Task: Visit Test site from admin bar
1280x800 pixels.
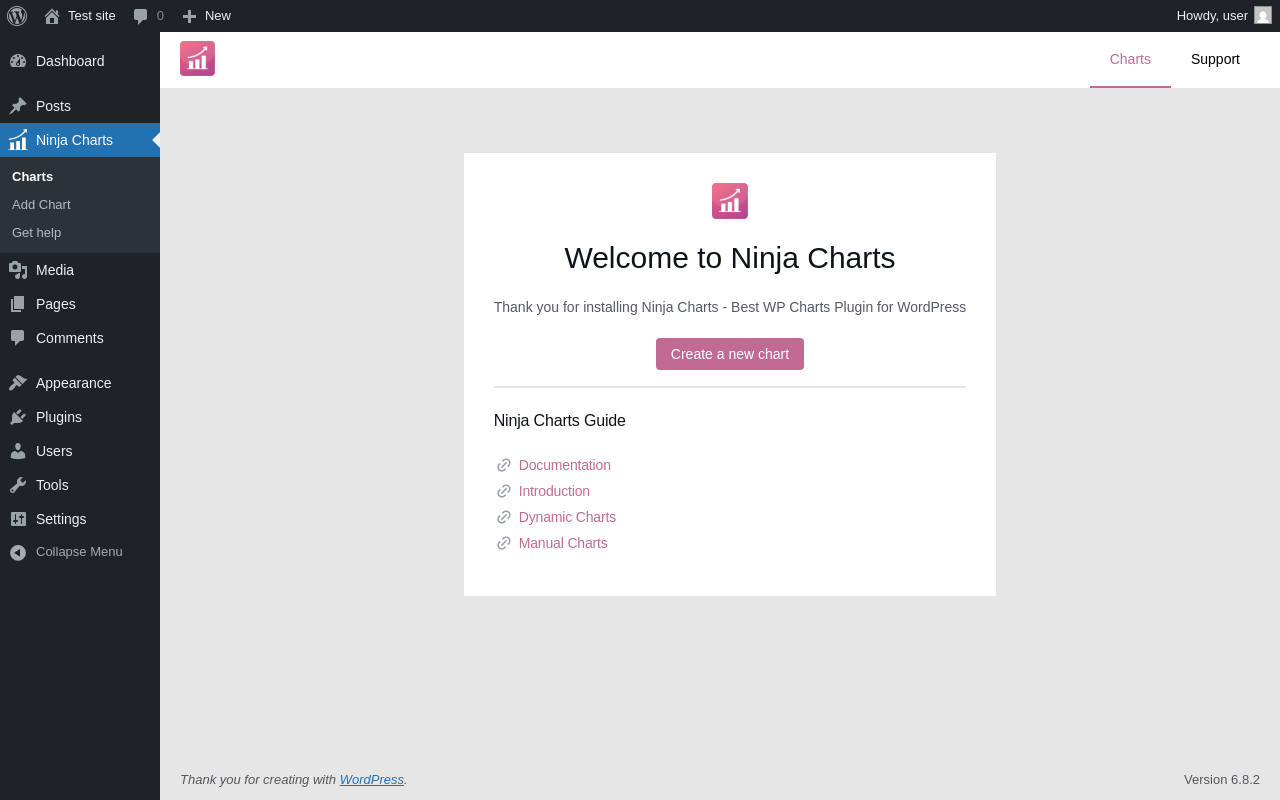Action: [79, 16]
